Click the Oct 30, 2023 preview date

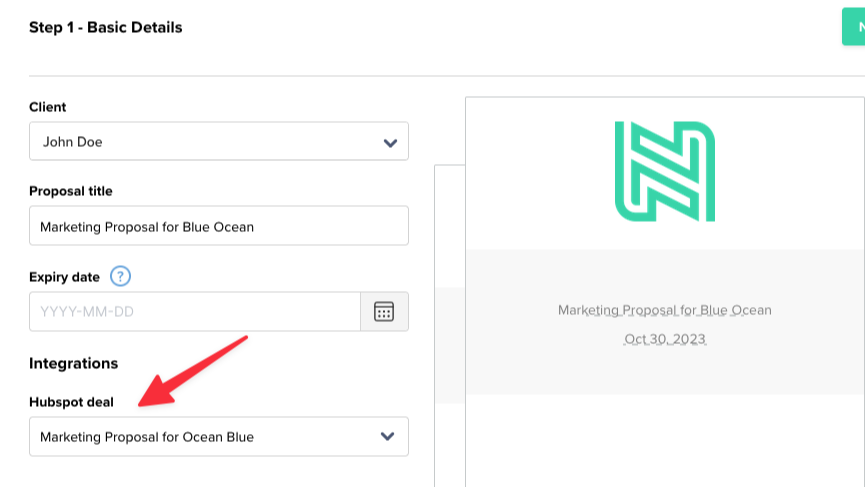pos(664,339)
